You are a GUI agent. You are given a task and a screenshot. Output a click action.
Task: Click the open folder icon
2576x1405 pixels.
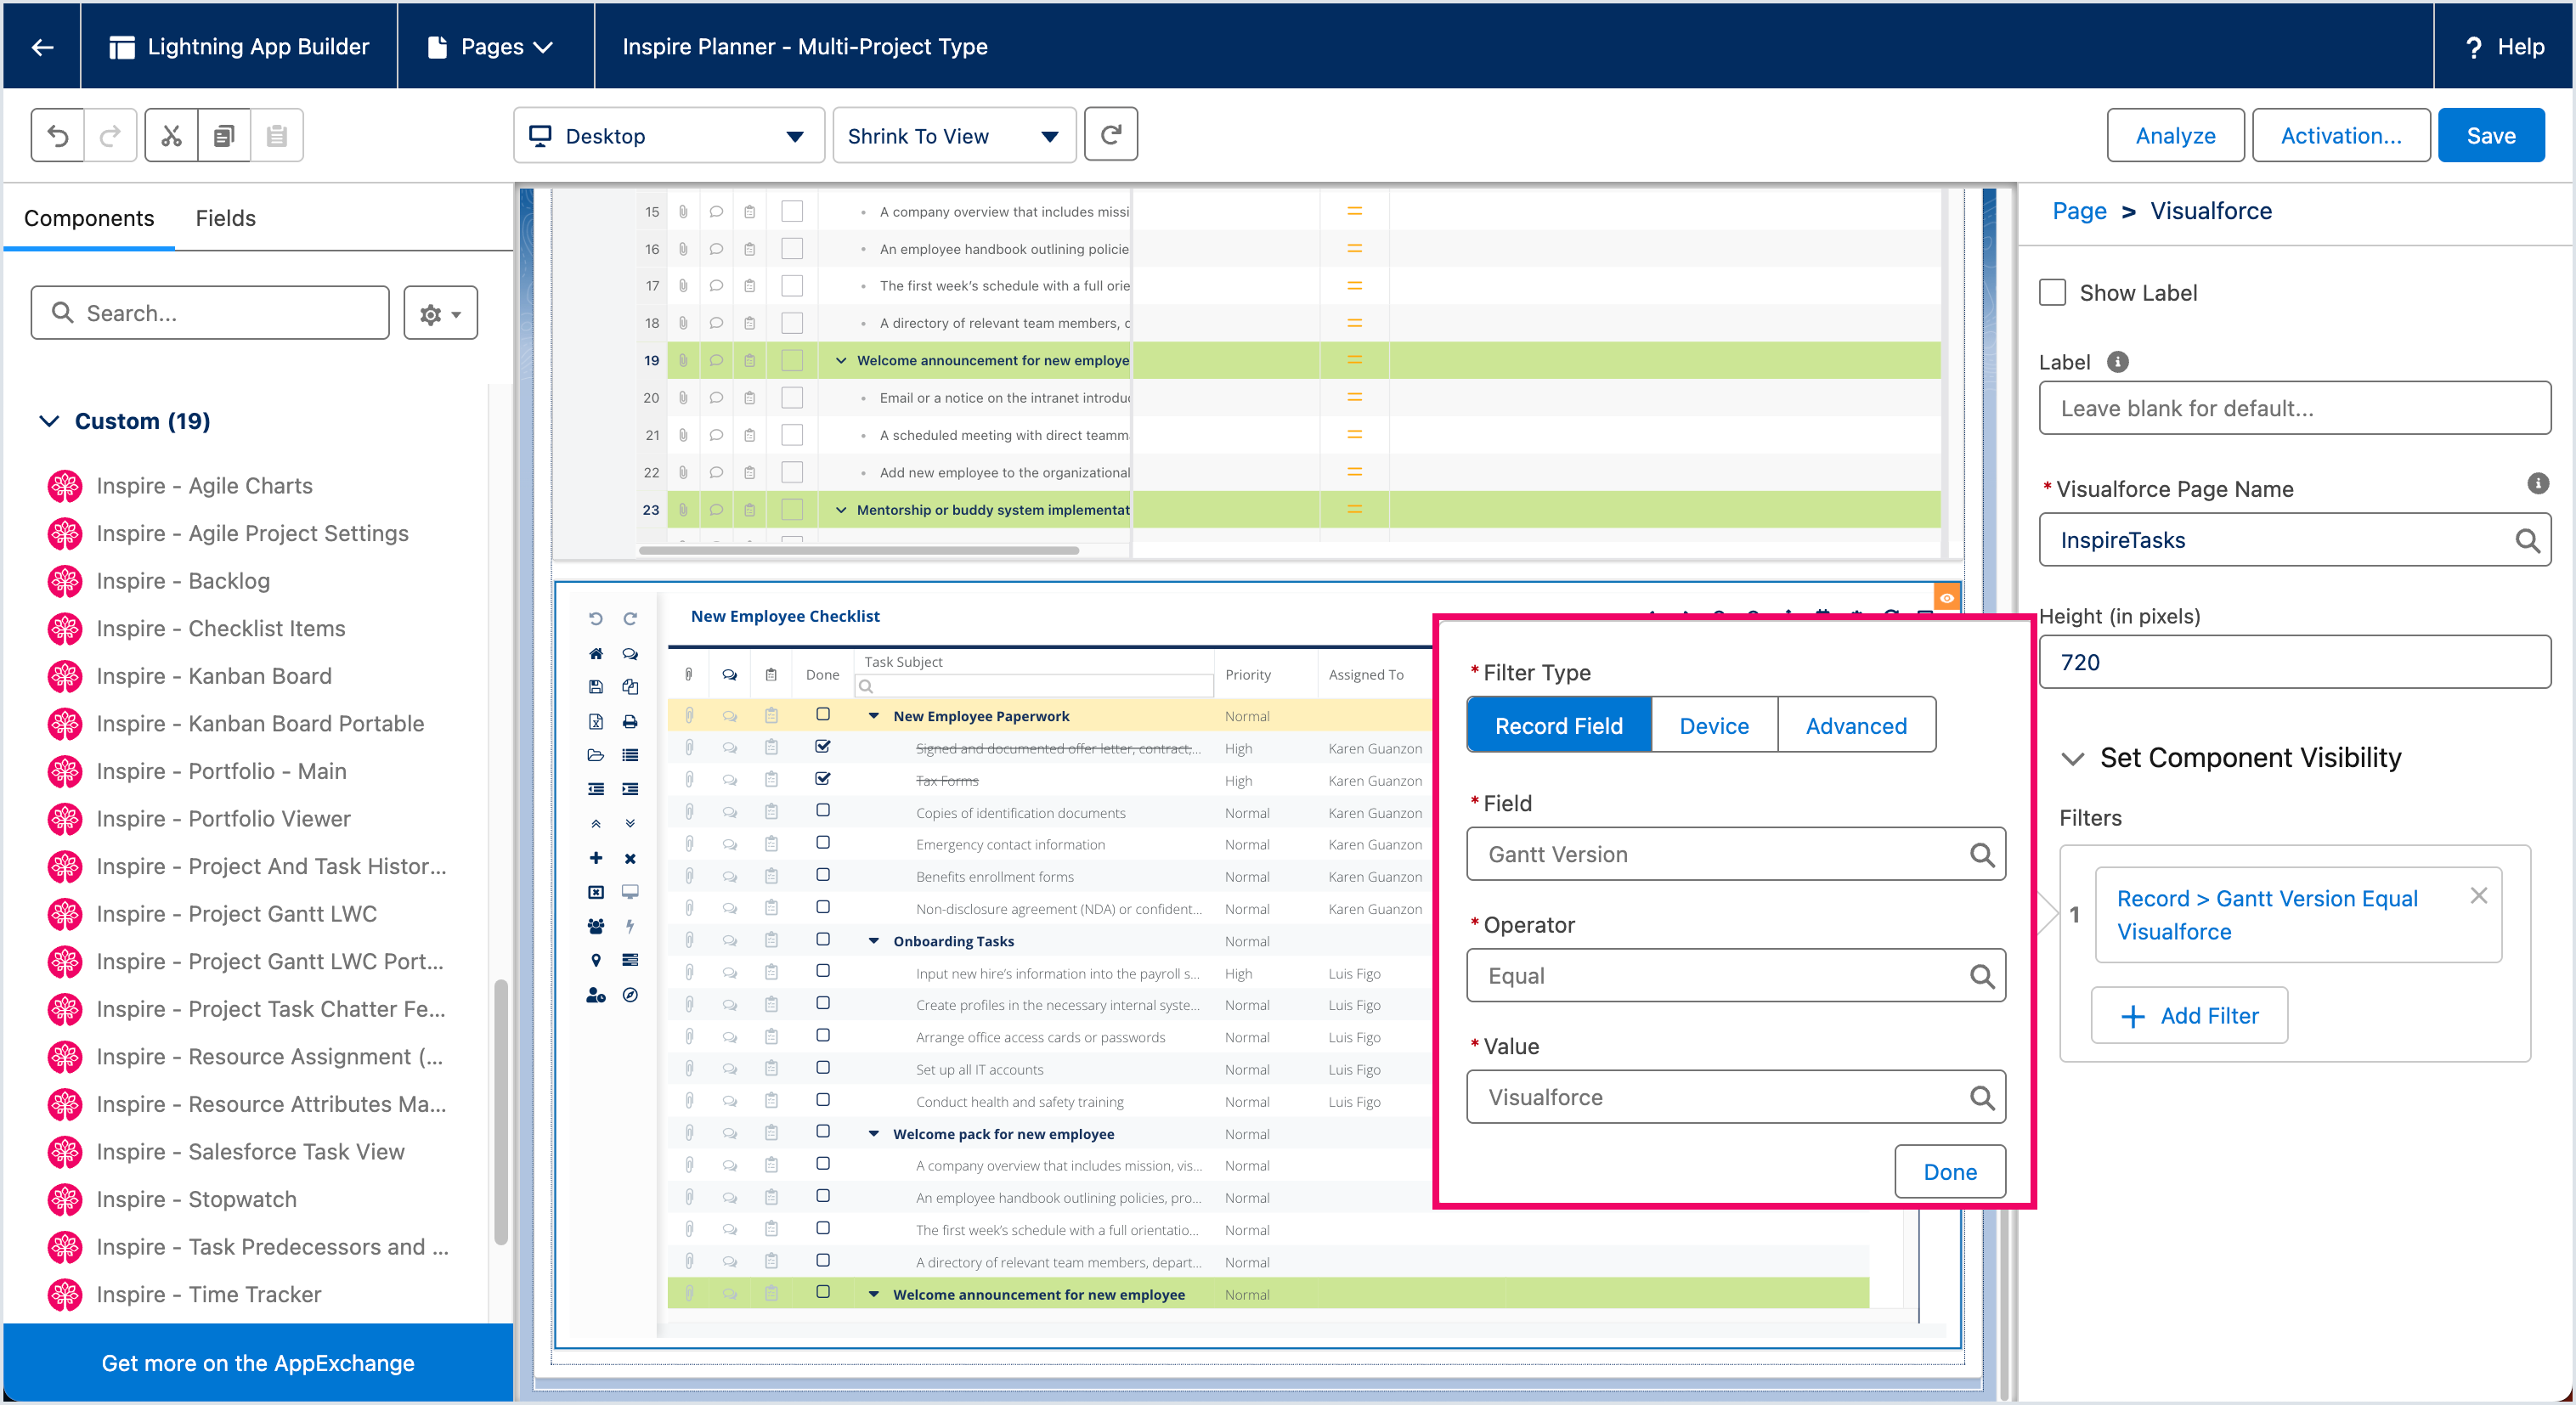coord(596,755)
